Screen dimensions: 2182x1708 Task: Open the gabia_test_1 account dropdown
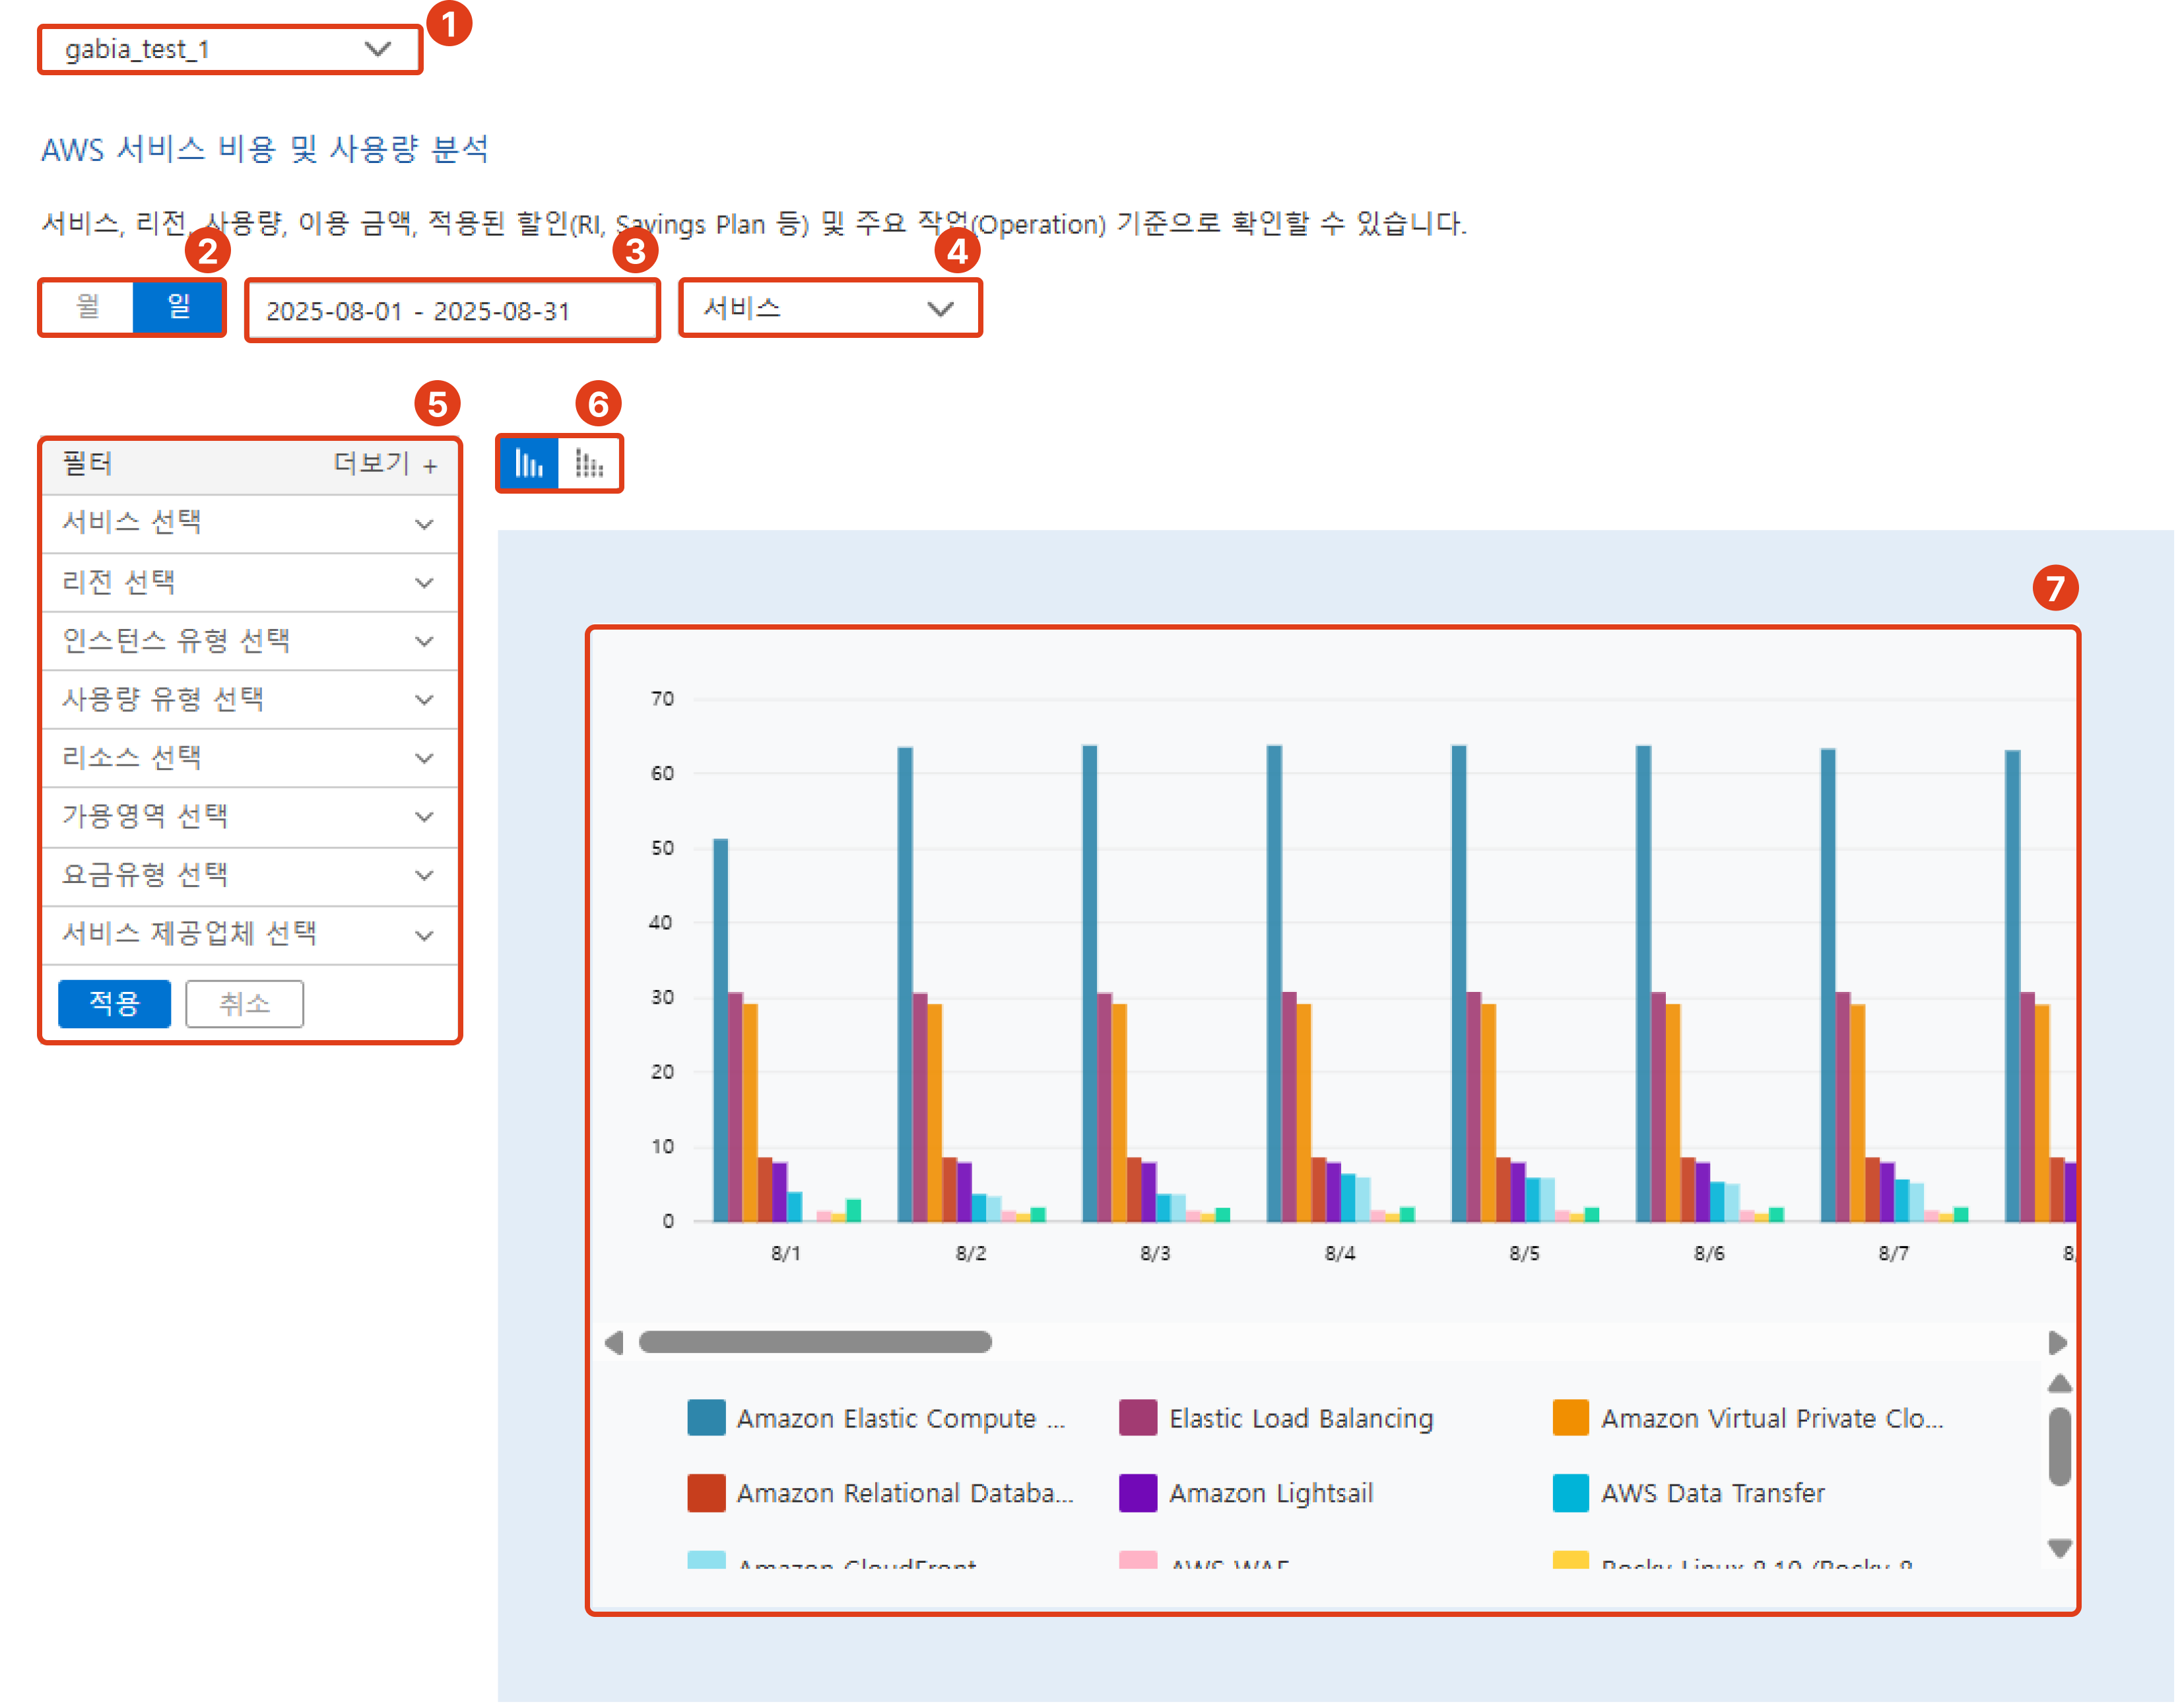[229, 50]
